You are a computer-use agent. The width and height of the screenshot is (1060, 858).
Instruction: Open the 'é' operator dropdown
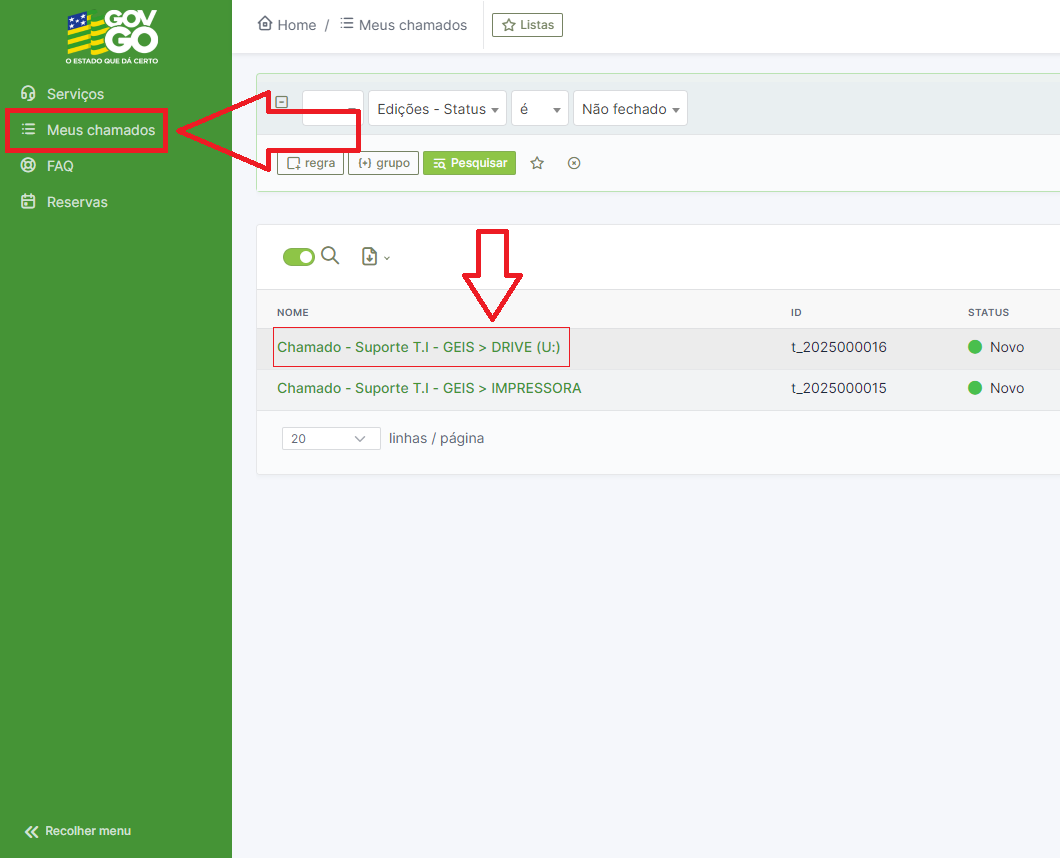(539, 109)
